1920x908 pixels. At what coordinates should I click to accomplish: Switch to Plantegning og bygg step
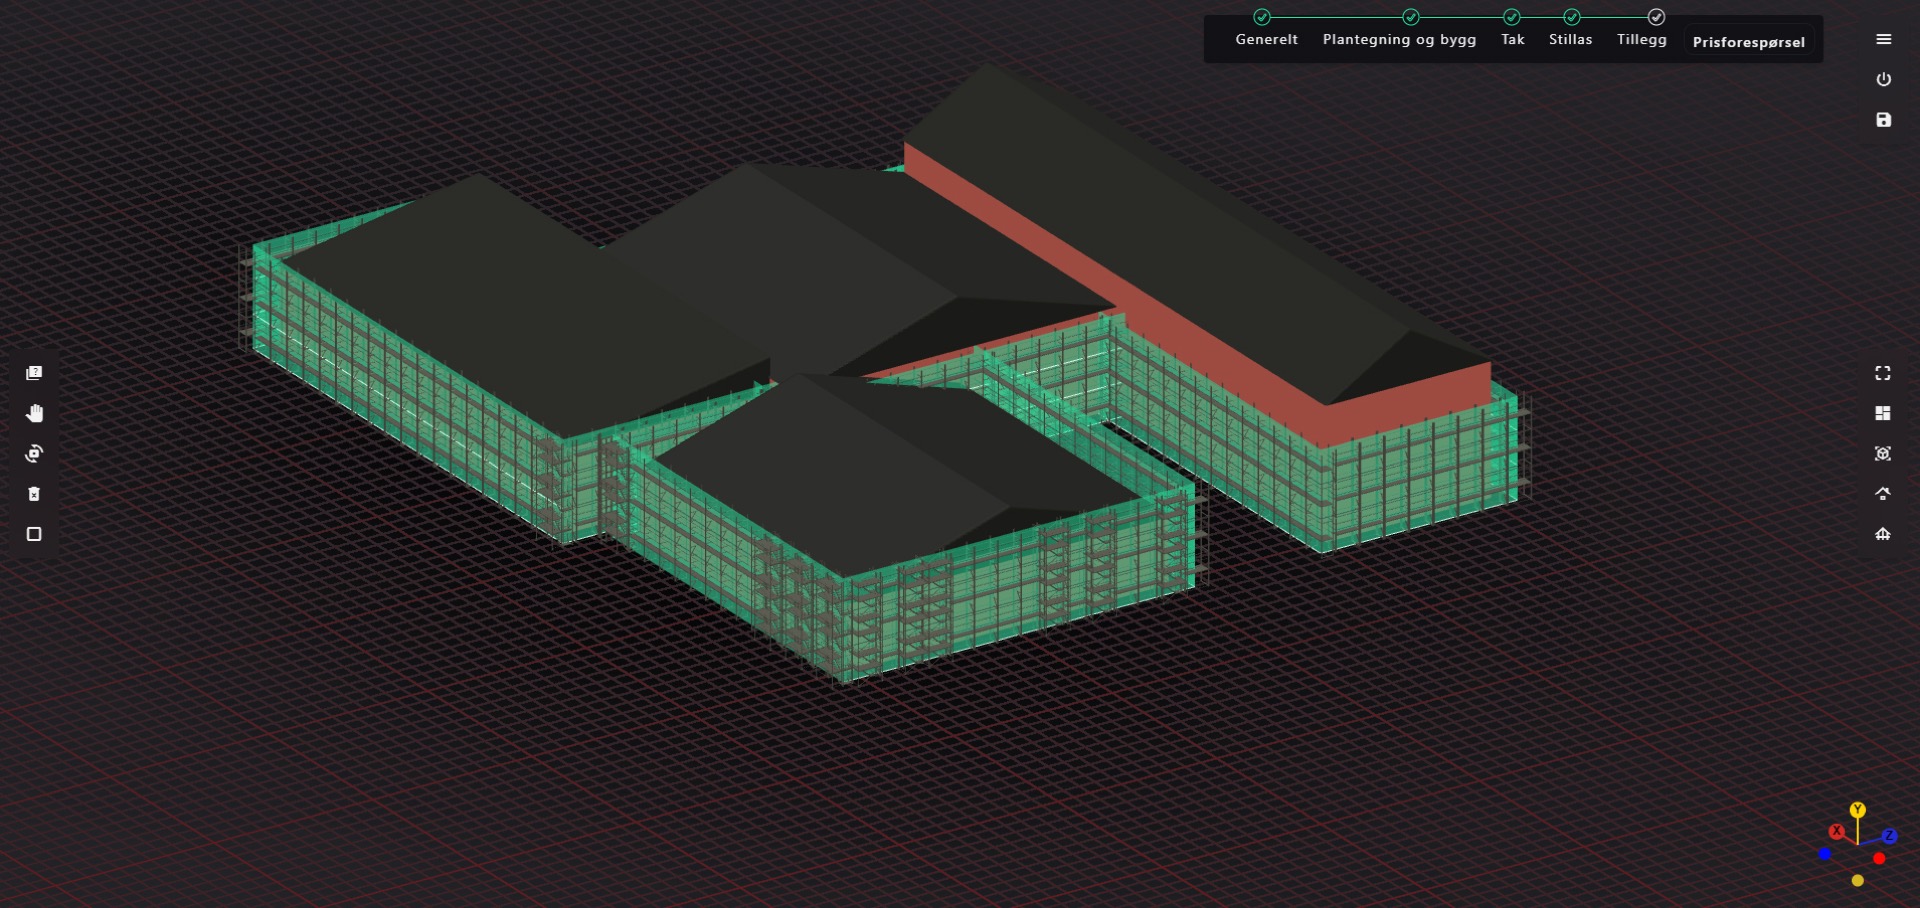coord(1398,39)
